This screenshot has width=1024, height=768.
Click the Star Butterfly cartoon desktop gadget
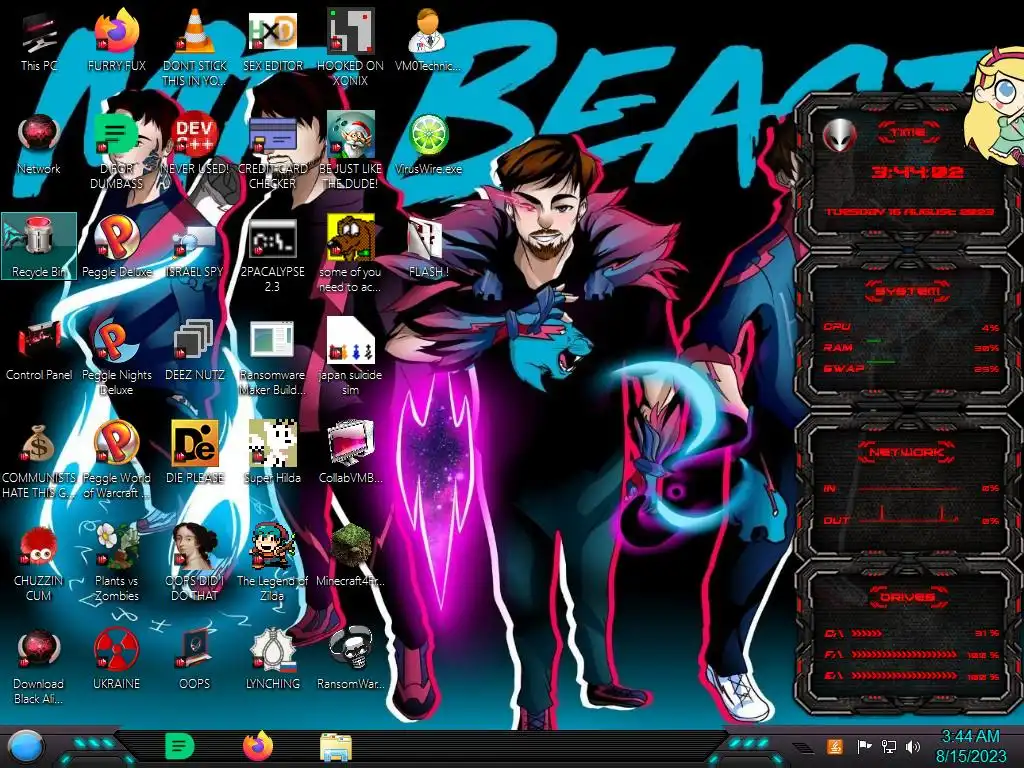pyautogui.click(x=995, y=104)
